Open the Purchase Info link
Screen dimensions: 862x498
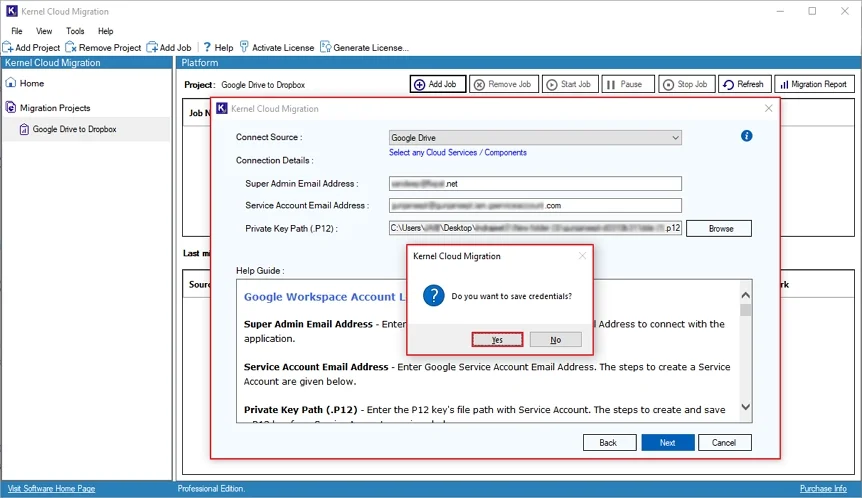(823, 489)
